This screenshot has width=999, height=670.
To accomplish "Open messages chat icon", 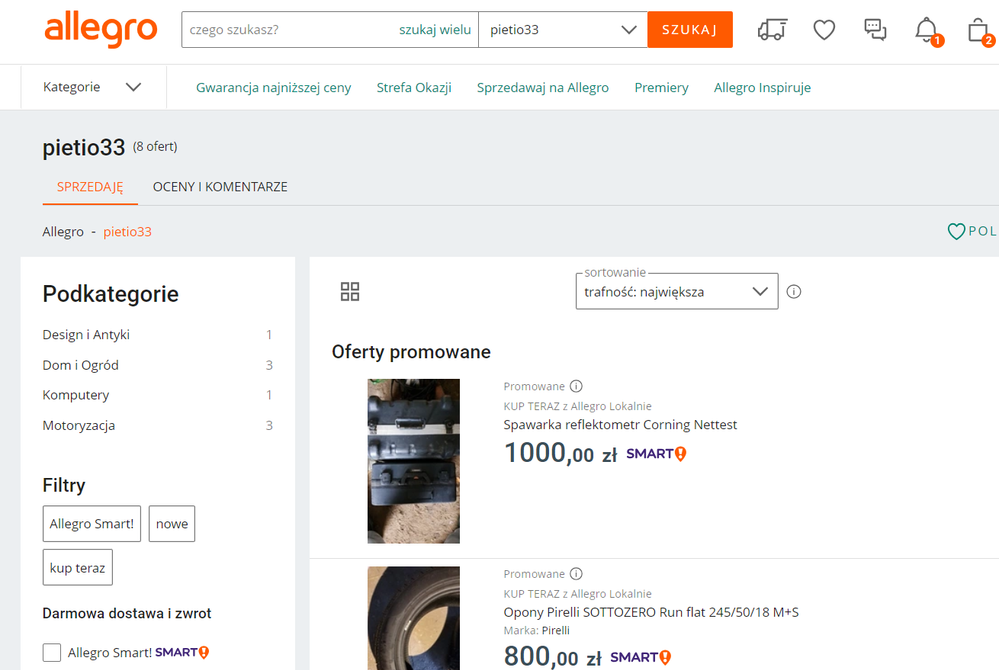I will pyautogui.click(x=875, y=29).
